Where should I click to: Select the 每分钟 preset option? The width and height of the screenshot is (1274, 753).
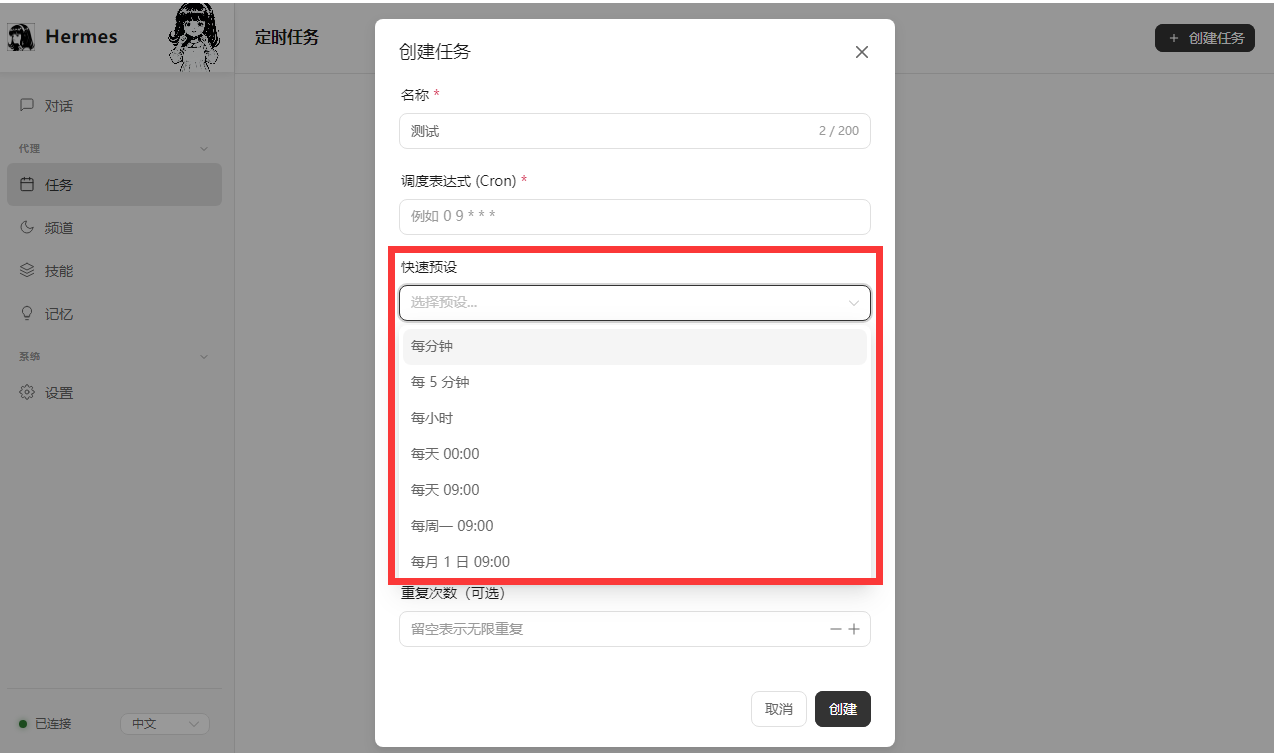(x=635, y=346)
